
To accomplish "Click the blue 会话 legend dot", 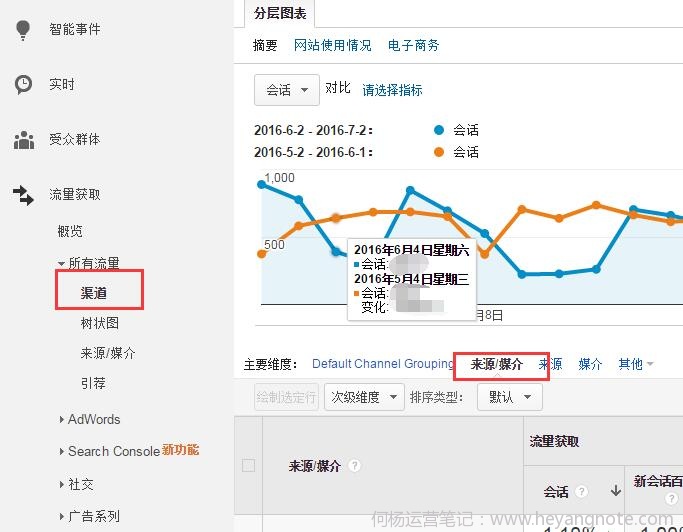I will (439, 130).
